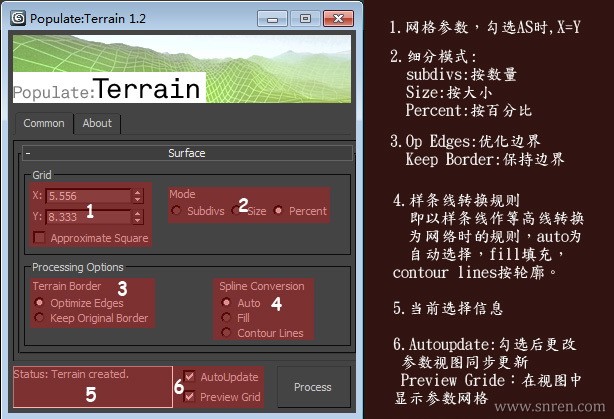Select the Size mode radio button
The width and height of the screenshot is (614, 419).
pyautogui.click(x=236, y=211)
